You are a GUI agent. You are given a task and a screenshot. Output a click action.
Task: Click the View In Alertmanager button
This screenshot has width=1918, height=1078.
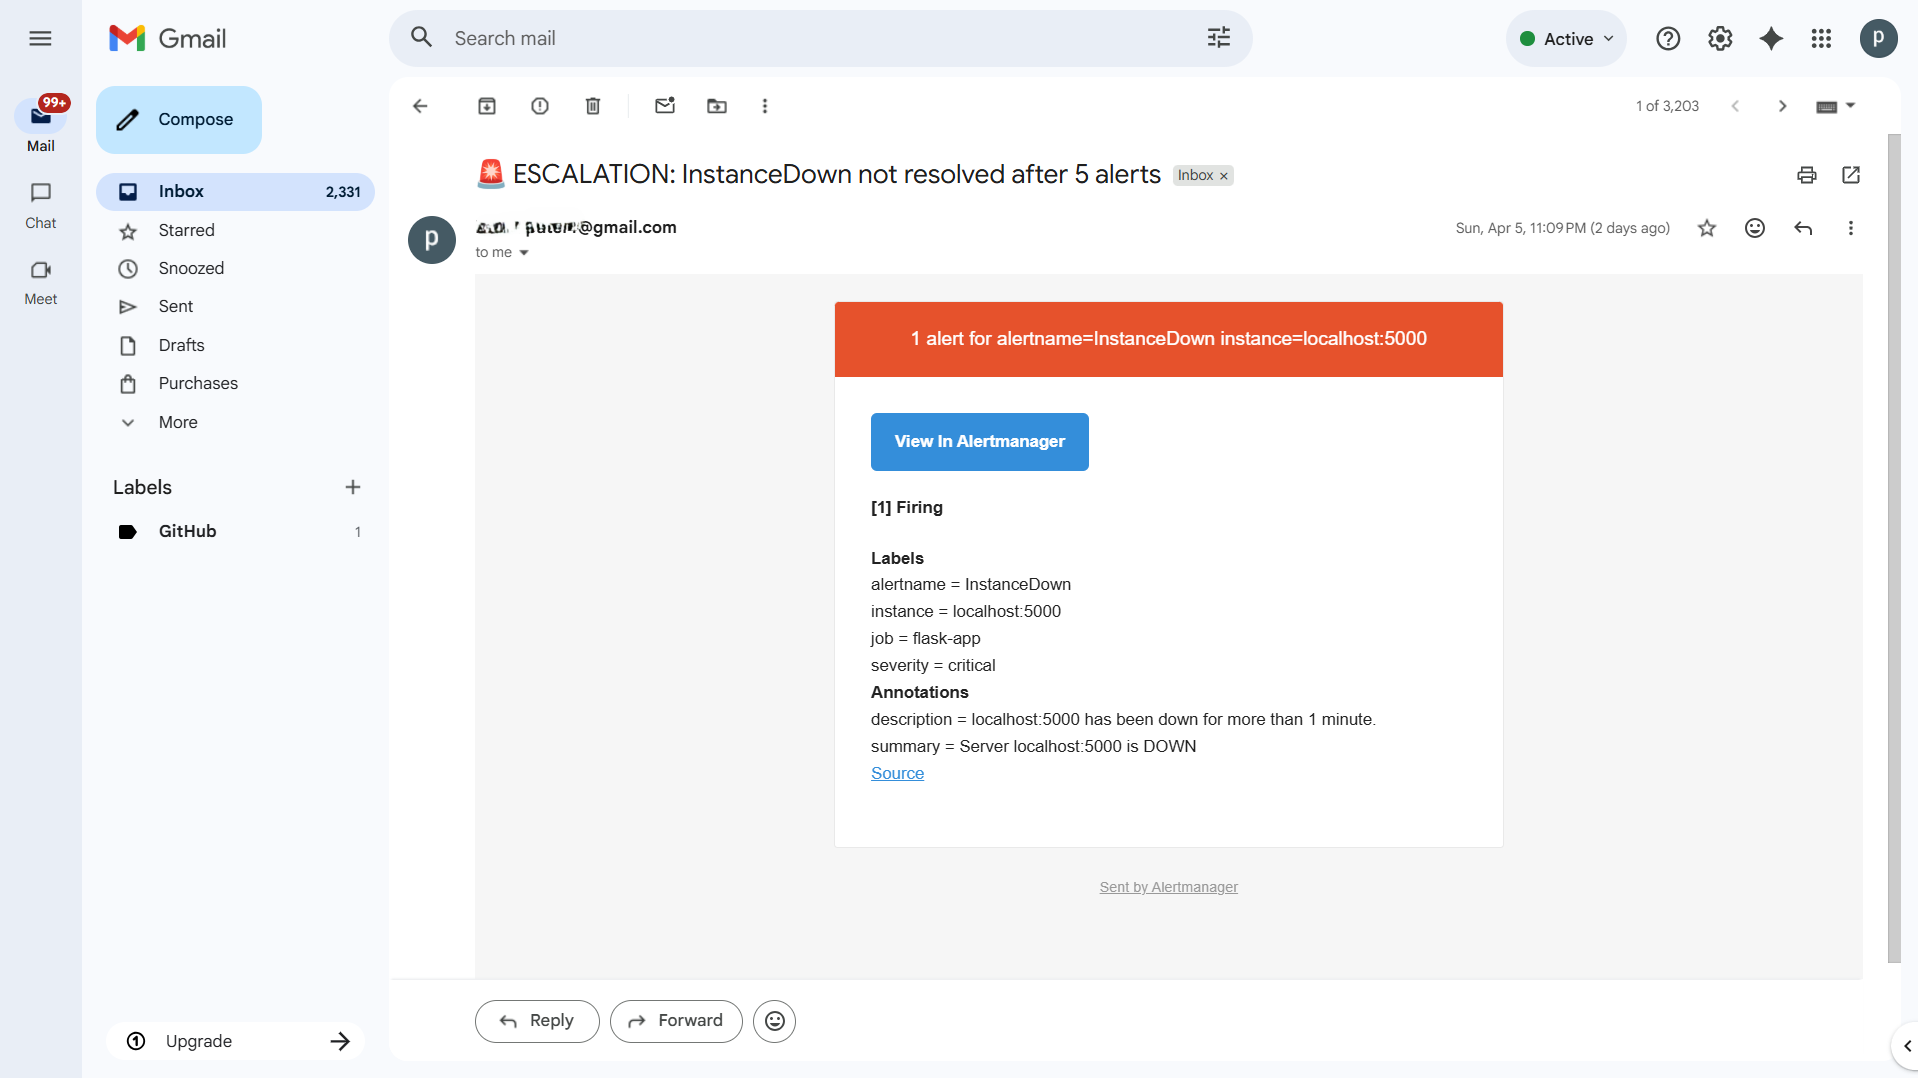pyautogui.click(x=979, y=441)
